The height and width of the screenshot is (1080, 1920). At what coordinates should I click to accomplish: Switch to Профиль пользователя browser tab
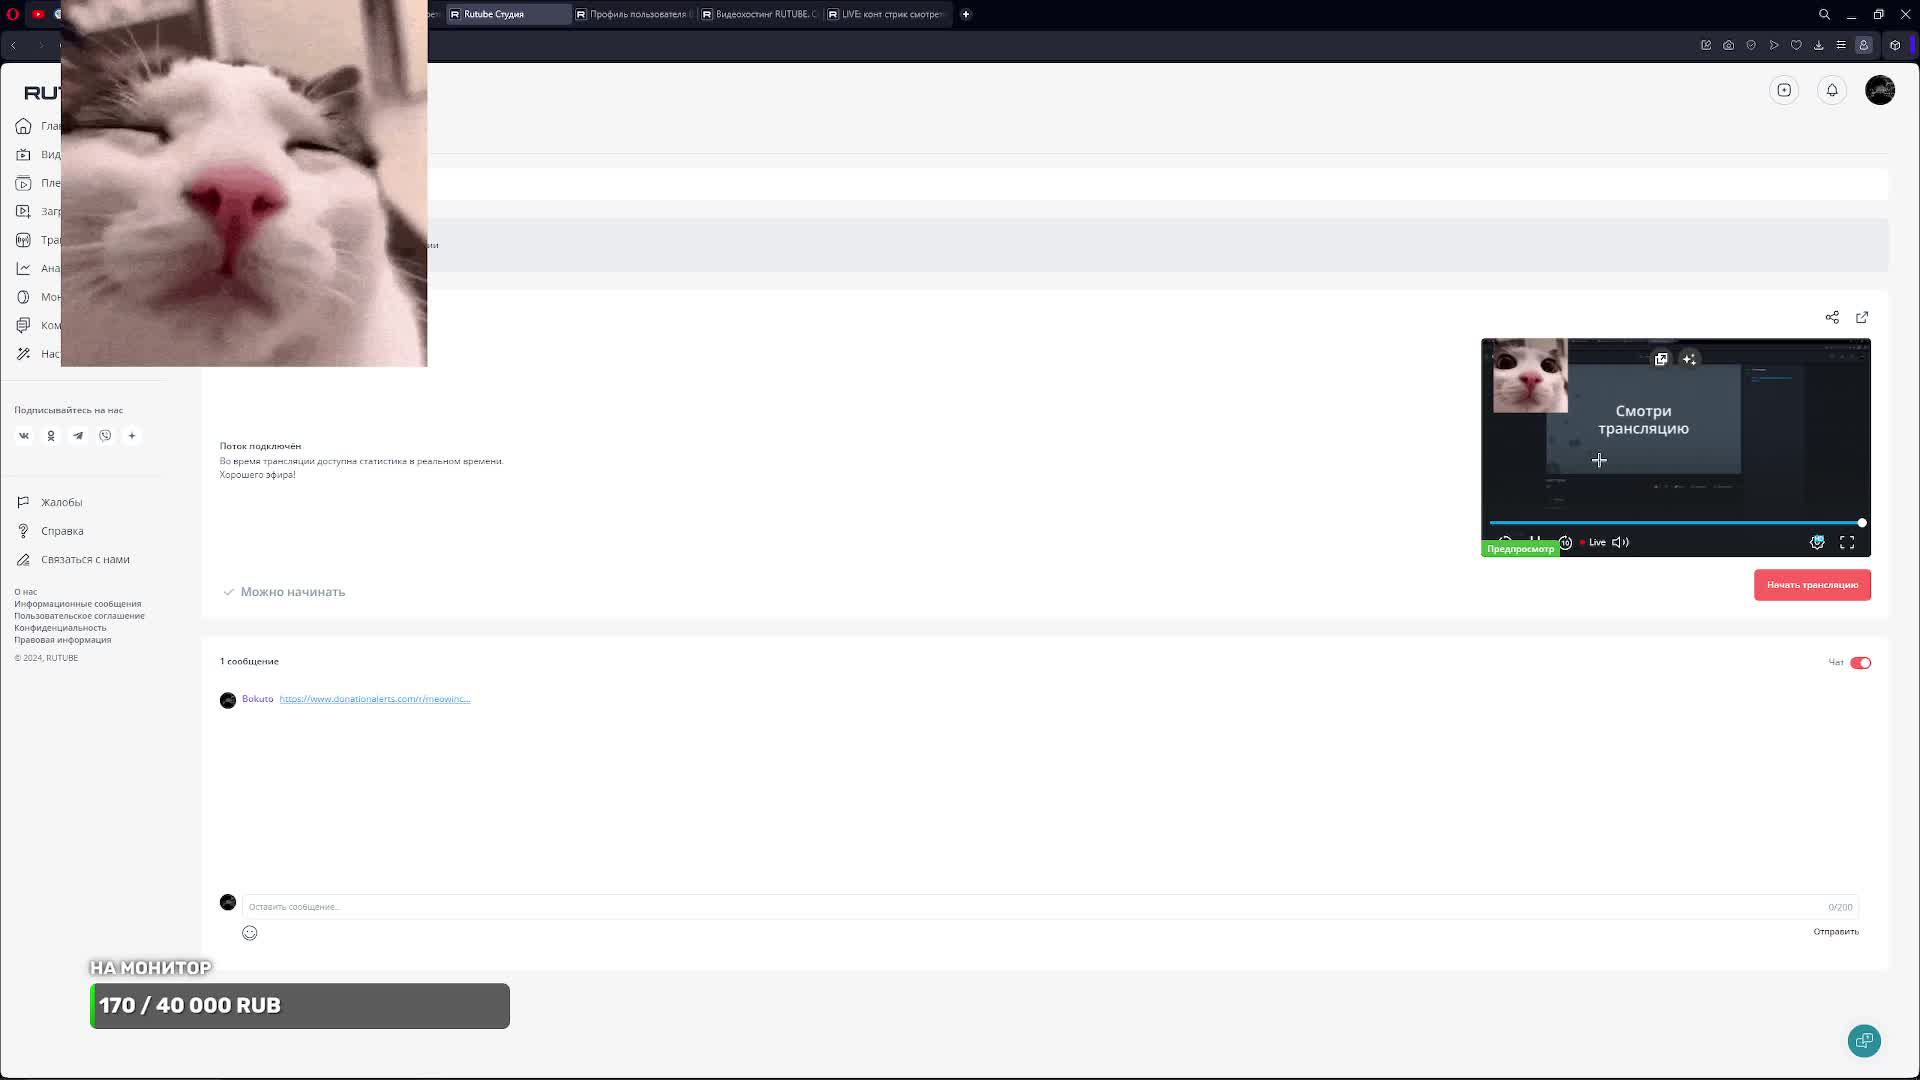[634, 14]
